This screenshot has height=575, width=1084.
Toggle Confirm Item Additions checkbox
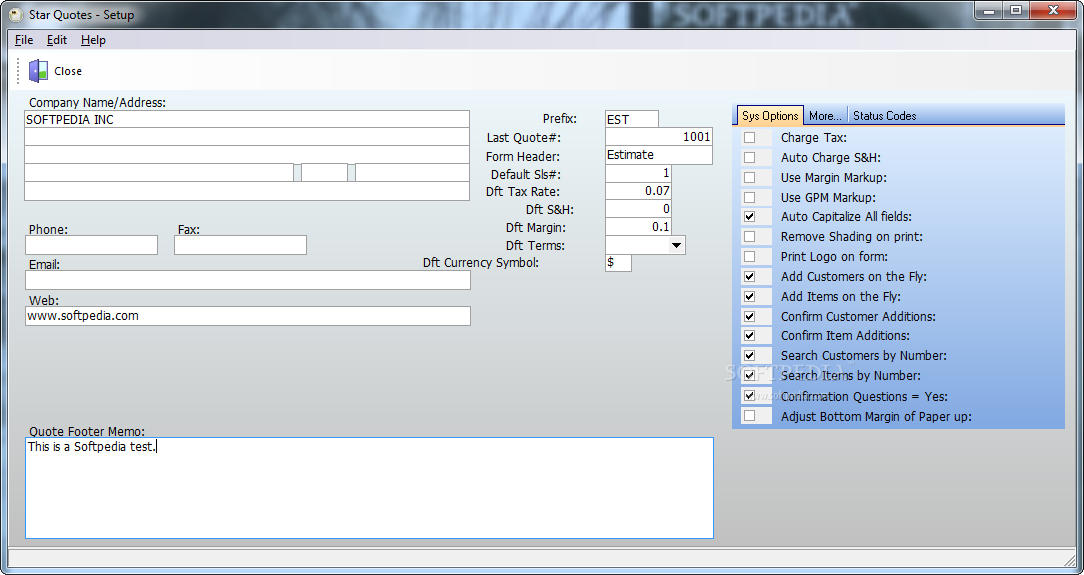749,335
